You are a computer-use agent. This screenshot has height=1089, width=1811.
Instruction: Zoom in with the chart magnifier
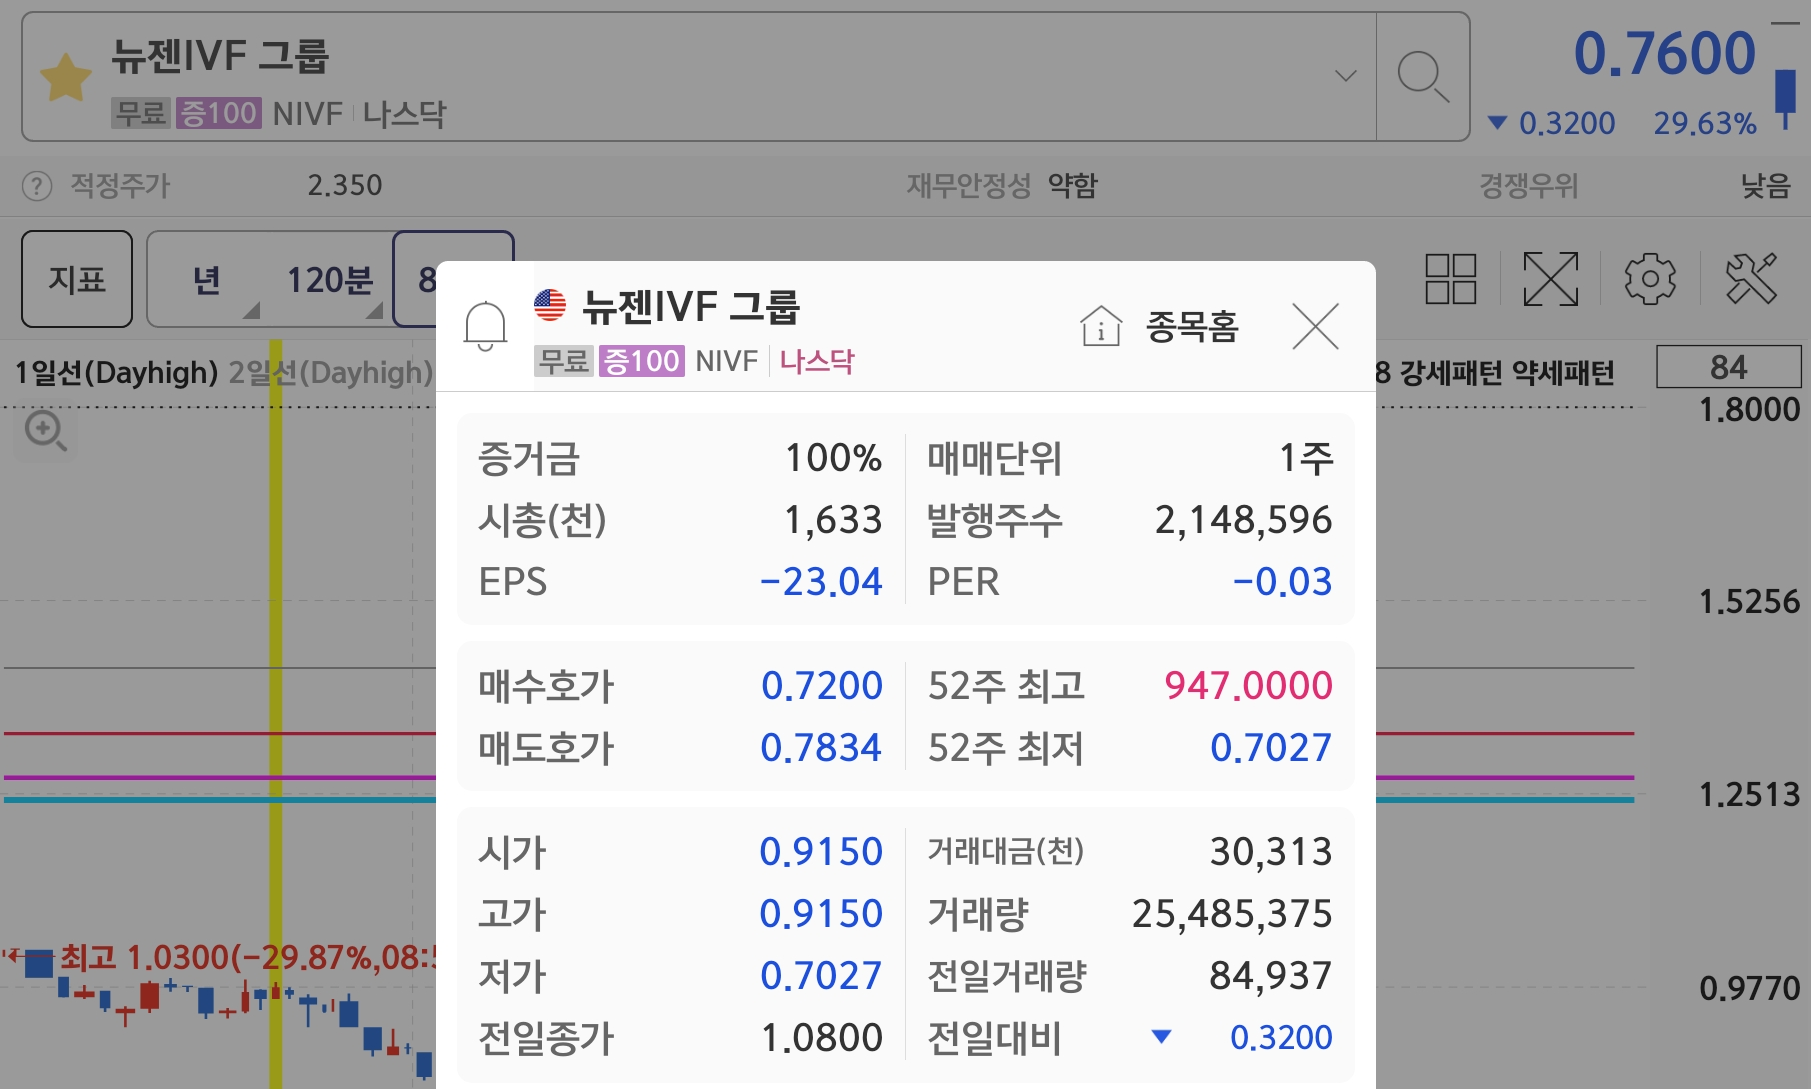(45, 432)
